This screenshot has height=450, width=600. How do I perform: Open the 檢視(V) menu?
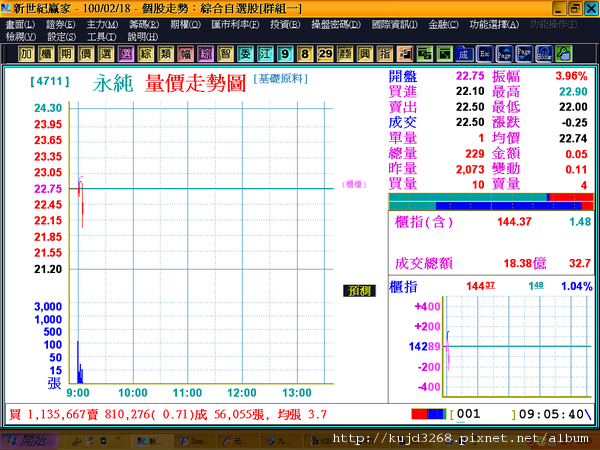click(x=21, y=37)
